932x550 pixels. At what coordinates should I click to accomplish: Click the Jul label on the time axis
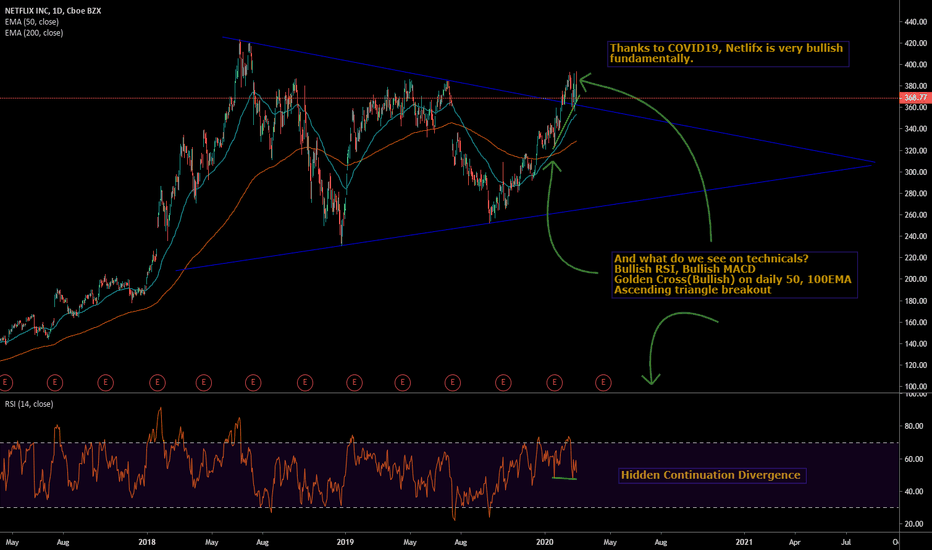tap(846, 542)
